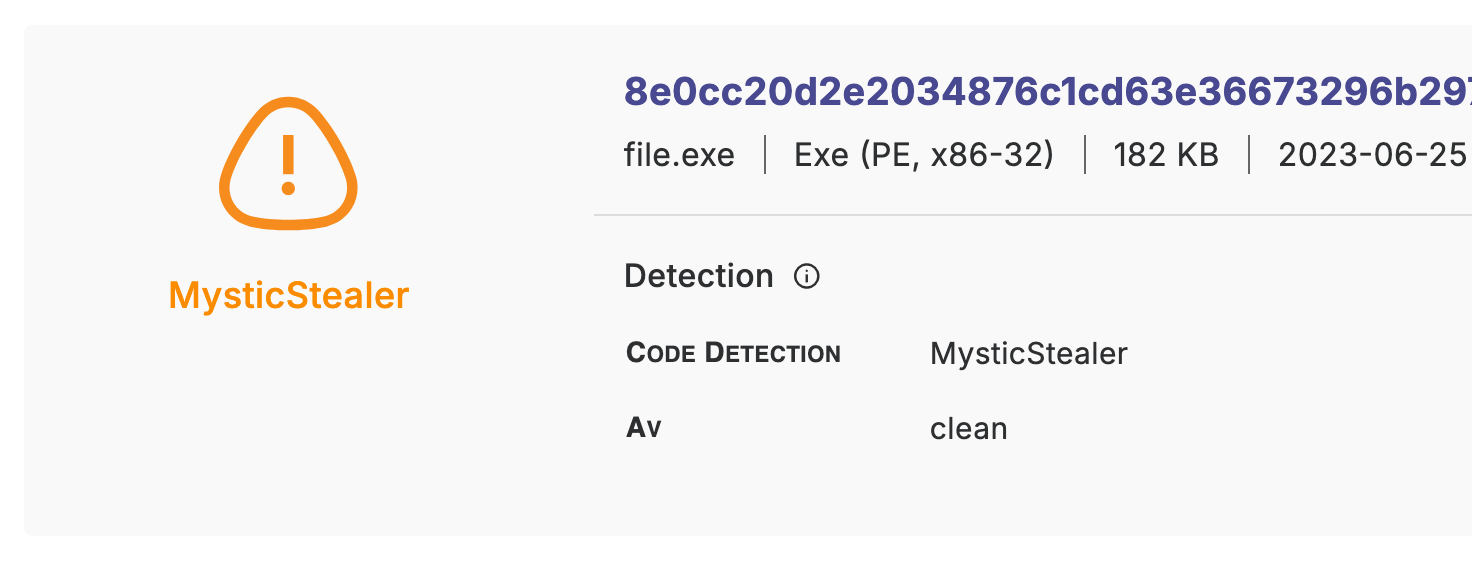Select the clean Av result value
Image resolution: width=1472 pixels, height=588 pixels.
(x=968, y=429)
